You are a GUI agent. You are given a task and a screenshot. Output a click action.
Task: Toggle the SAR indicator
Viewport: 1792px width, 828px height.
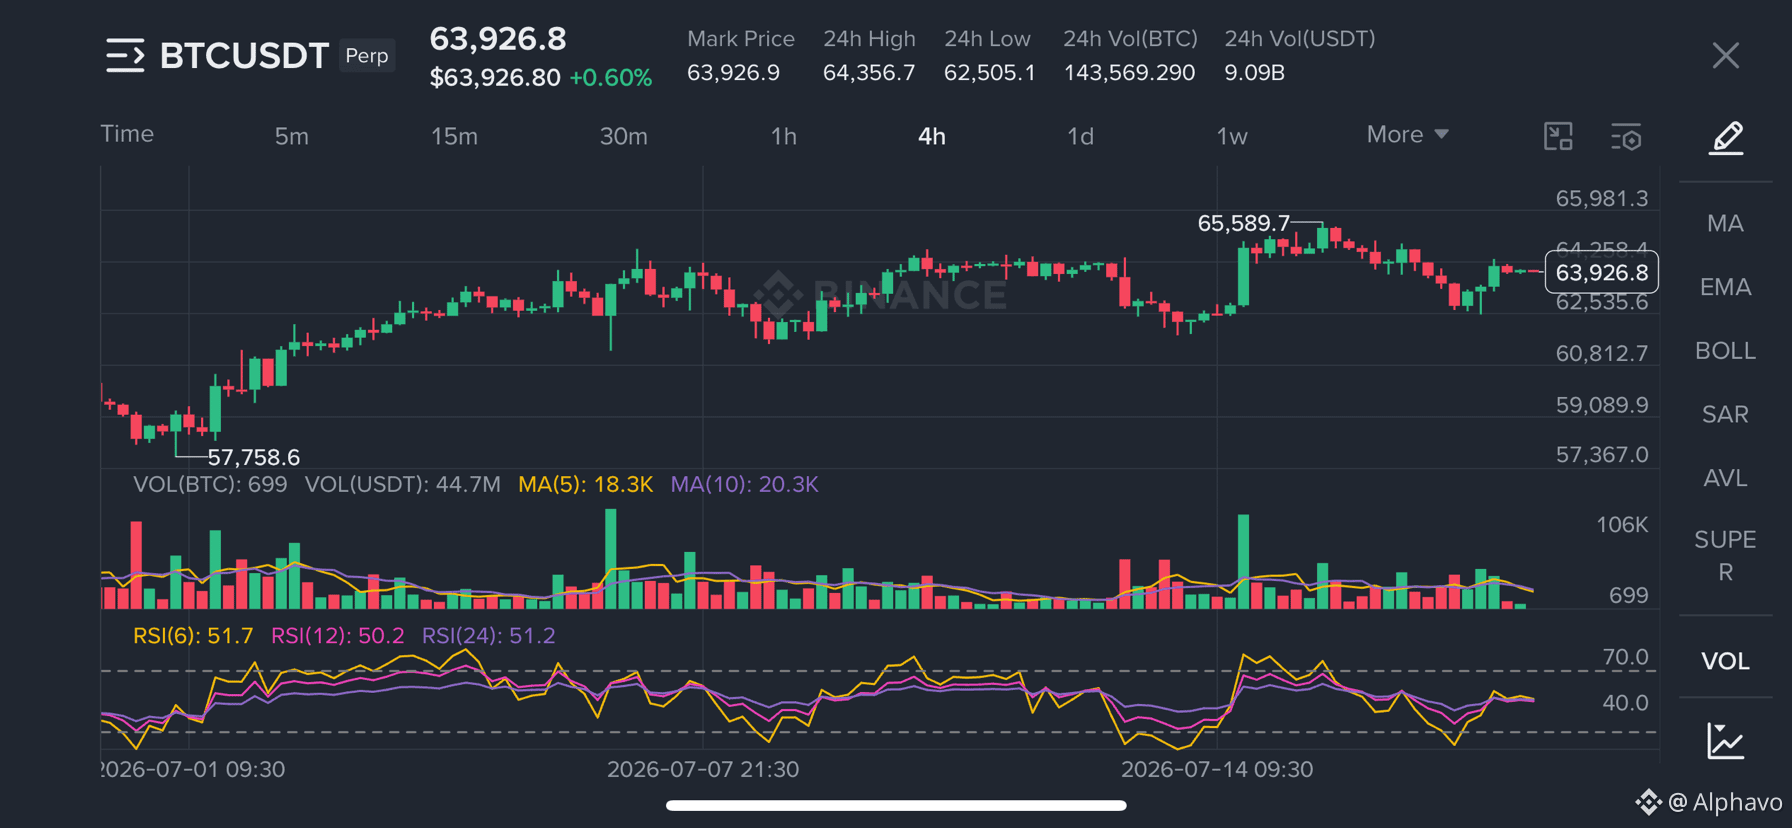(1725, 414)
